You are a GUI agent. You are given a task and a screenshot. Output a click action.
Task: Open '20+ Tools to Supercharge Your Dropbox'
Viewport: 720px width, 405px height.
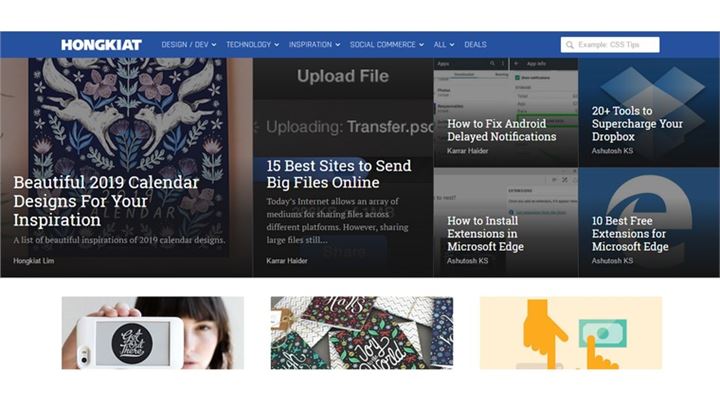[637, 123]
